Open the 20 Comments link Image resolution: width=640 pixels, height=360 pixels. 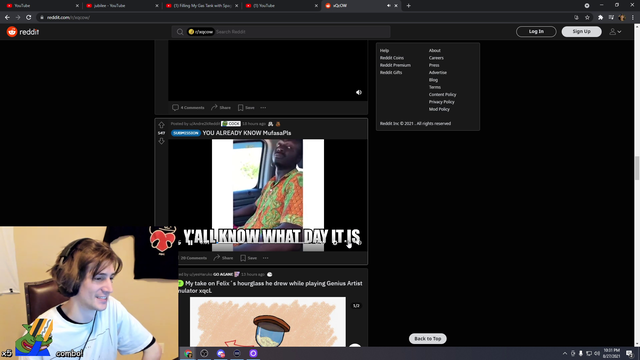(193, 258)
